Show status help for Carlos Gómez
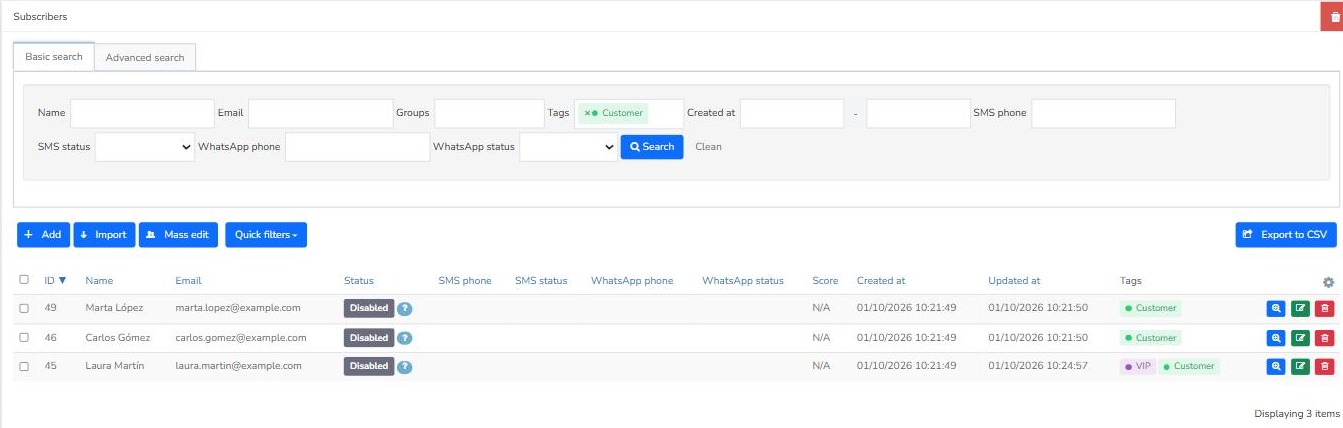The width and height of the screenshot is (1343, 428). coord(405,338)
